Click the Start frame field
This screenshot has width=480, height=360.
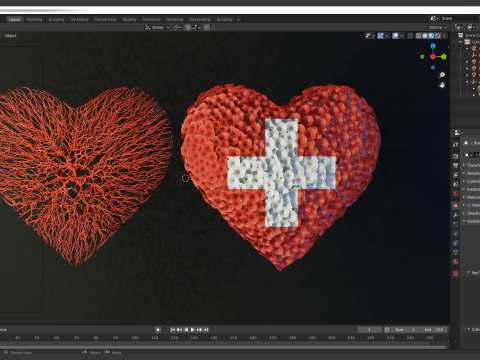point(405,330)
